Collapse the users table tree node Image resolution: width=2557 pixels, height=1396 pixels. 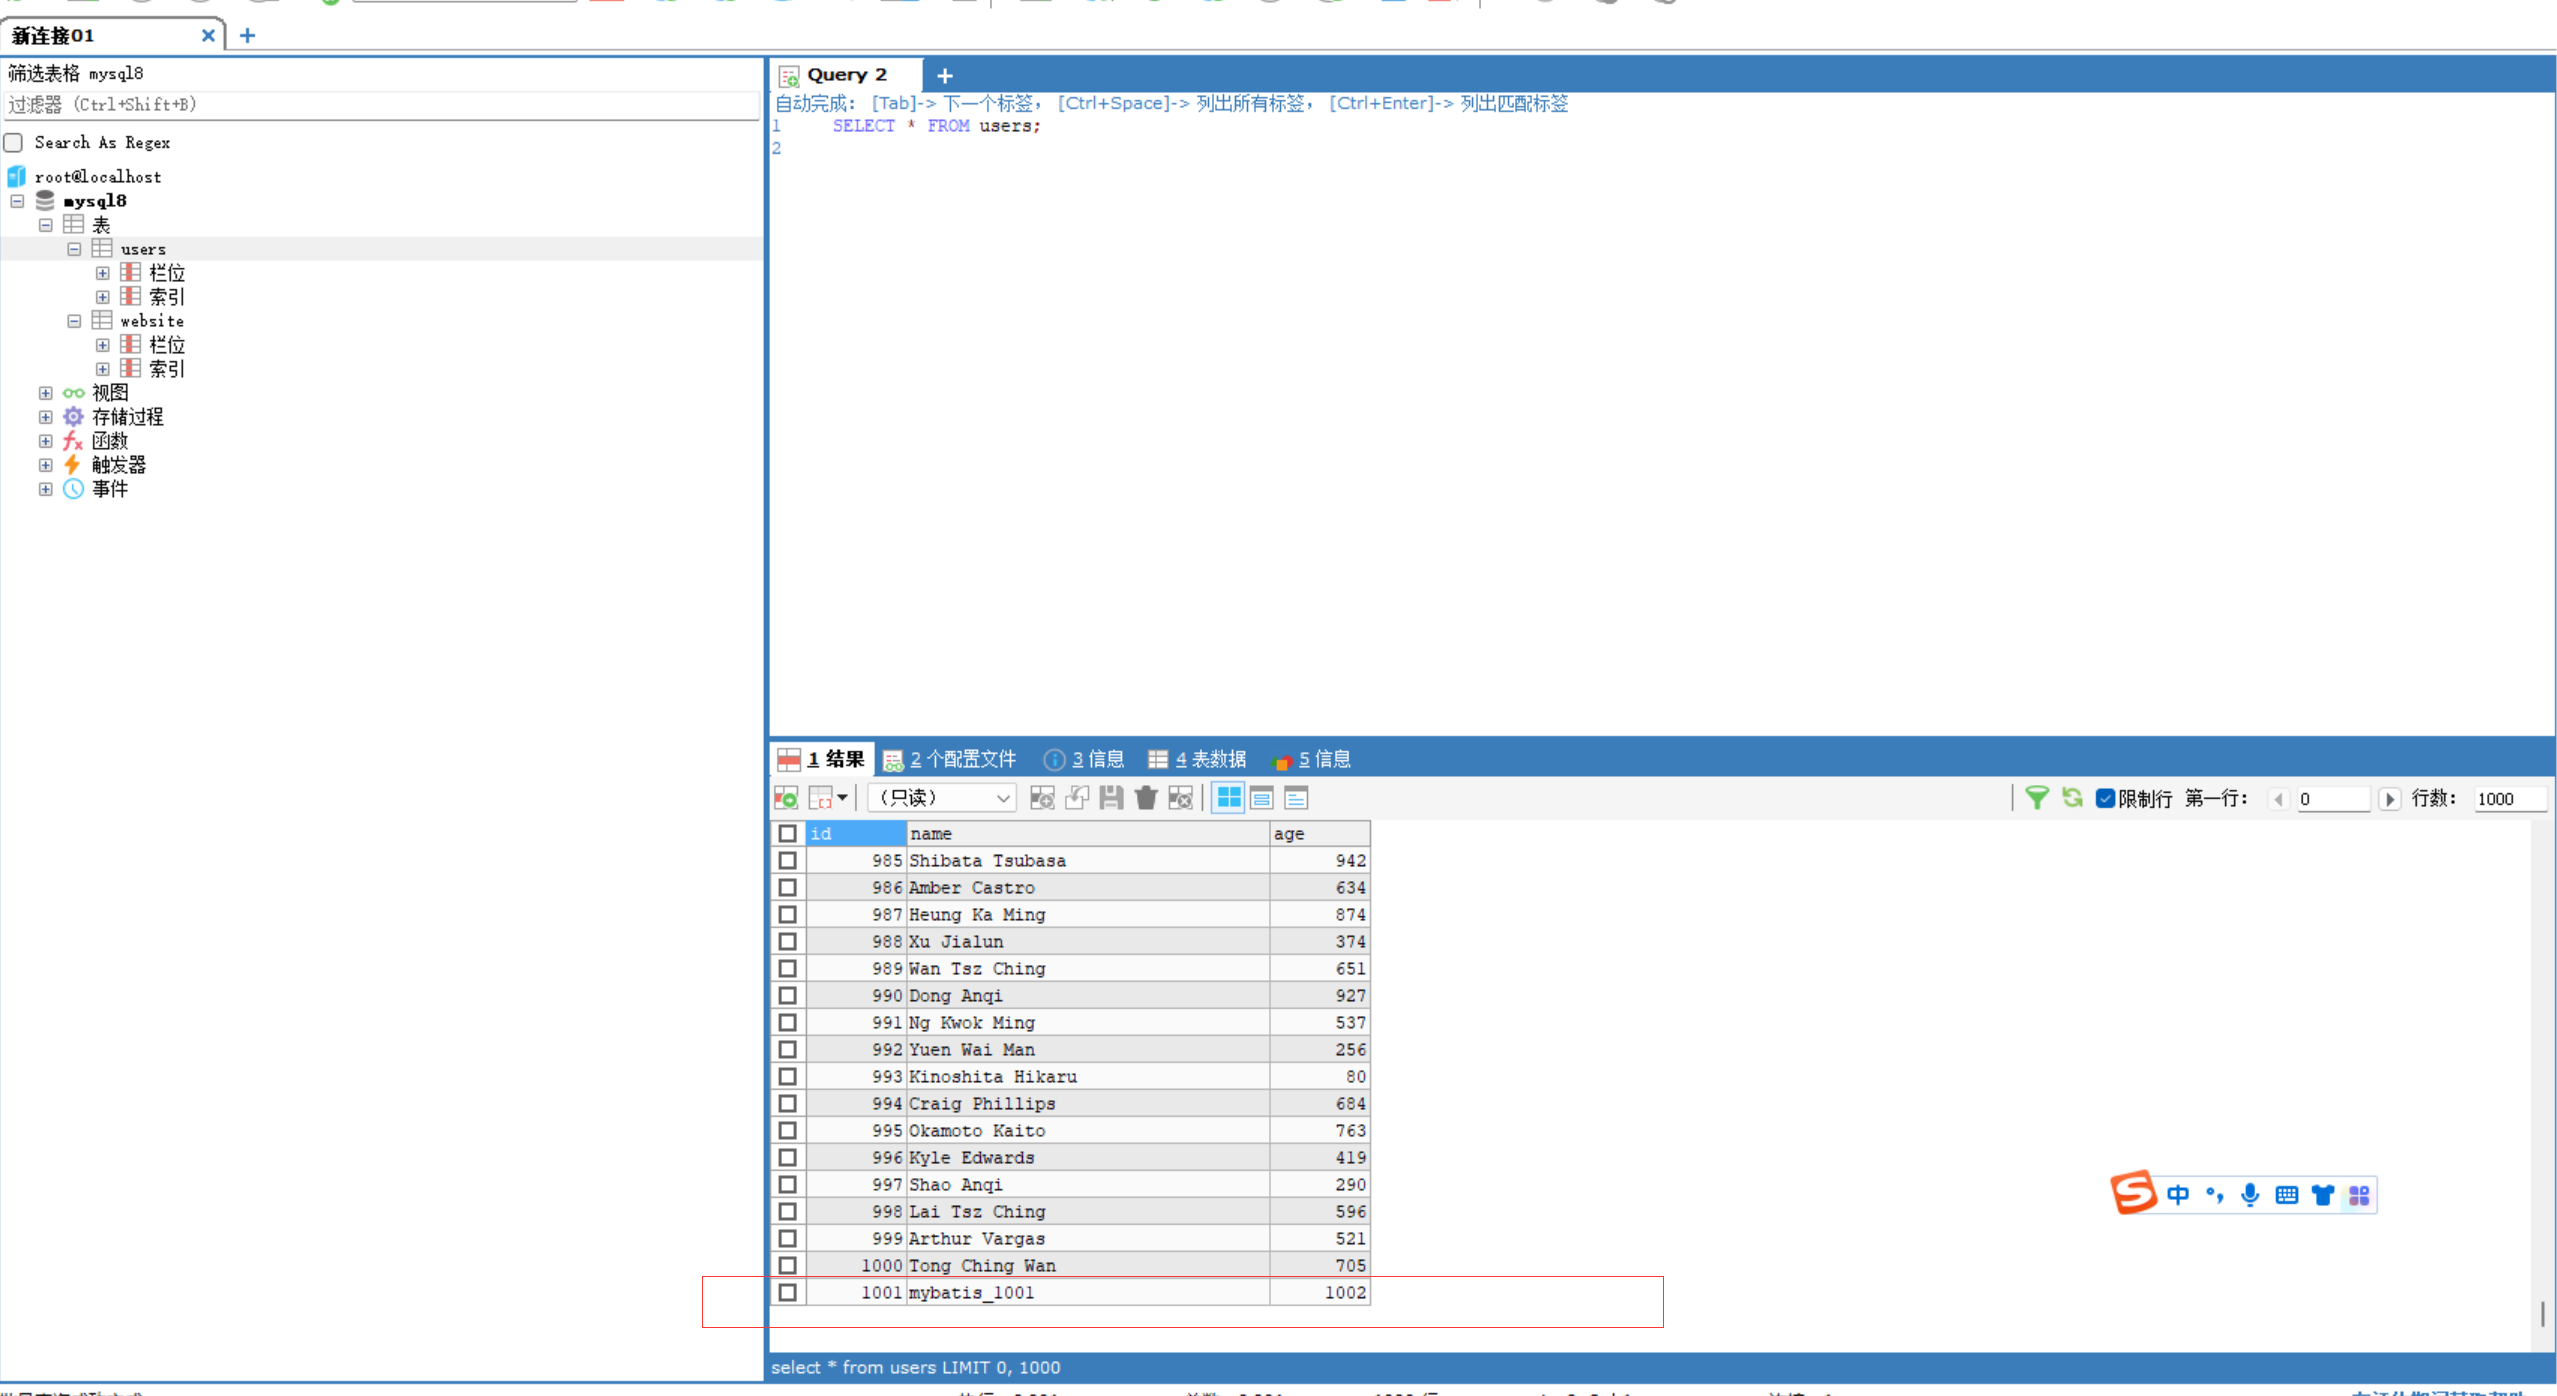(74, 249)
